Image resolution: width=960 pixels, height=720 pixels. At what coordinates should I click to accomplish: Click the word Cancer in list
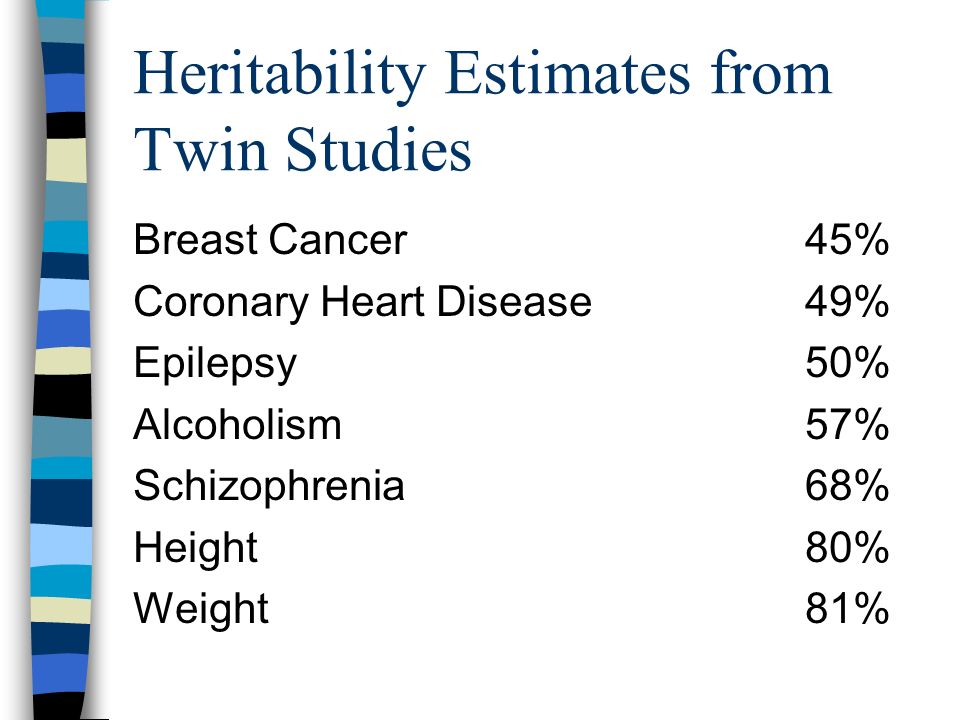[337, 239]
